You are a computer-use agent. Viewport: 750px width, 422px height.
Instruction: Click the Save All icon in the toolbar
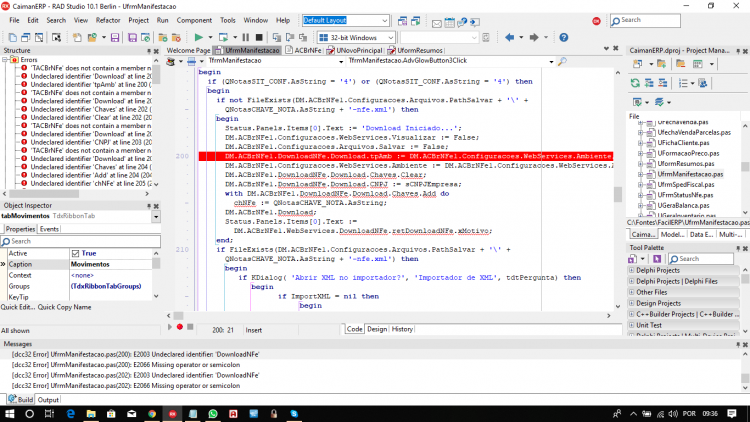click(x=132, y=37)
